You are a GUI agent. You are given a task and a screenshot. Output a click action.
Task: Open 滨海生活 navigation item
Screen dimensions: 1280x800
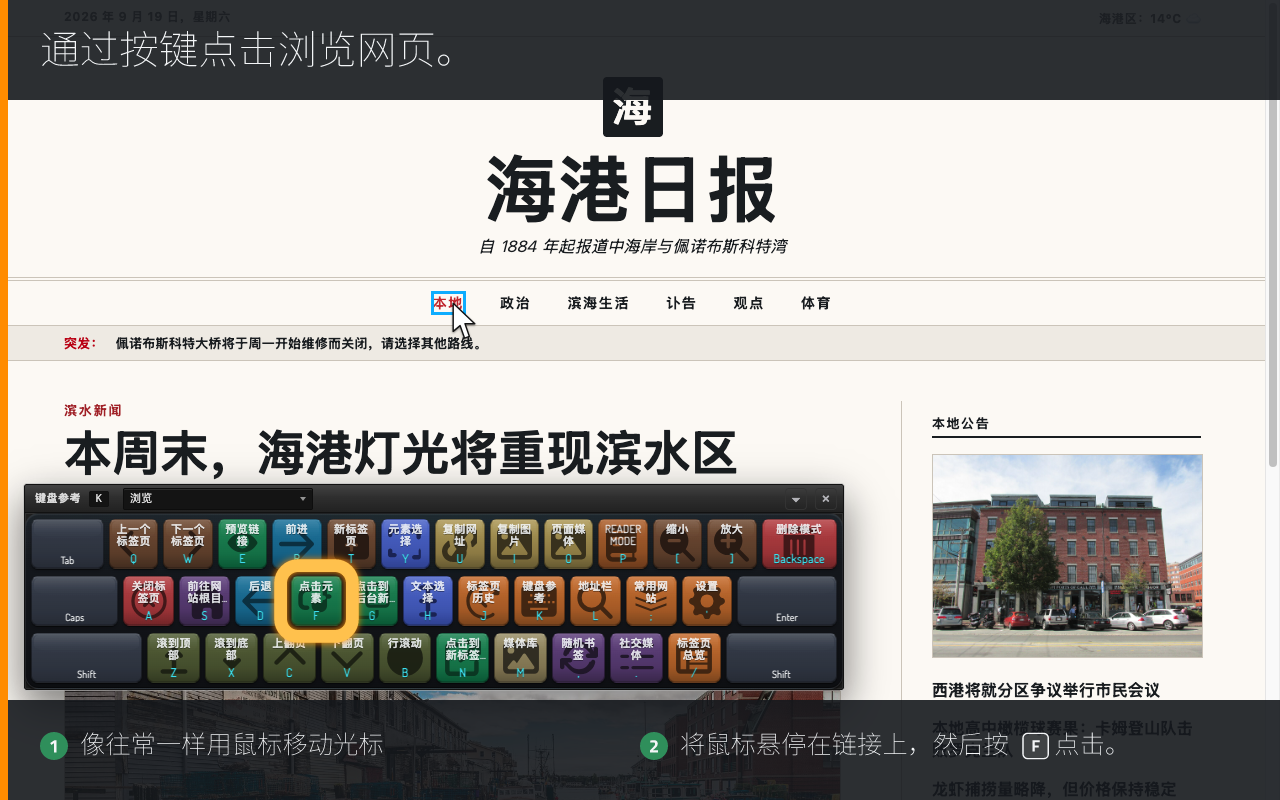click(598, 303)
